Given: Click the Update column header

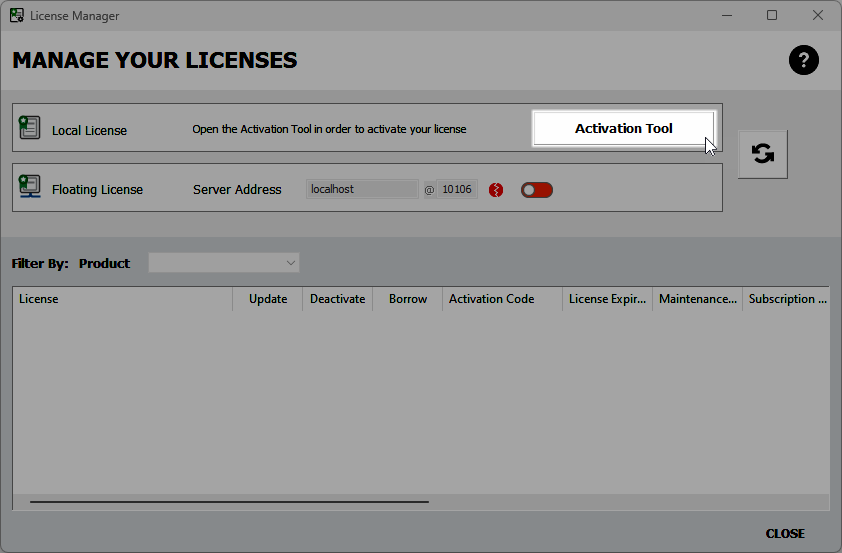Looking at the screenshot, I should click(268, 299).
